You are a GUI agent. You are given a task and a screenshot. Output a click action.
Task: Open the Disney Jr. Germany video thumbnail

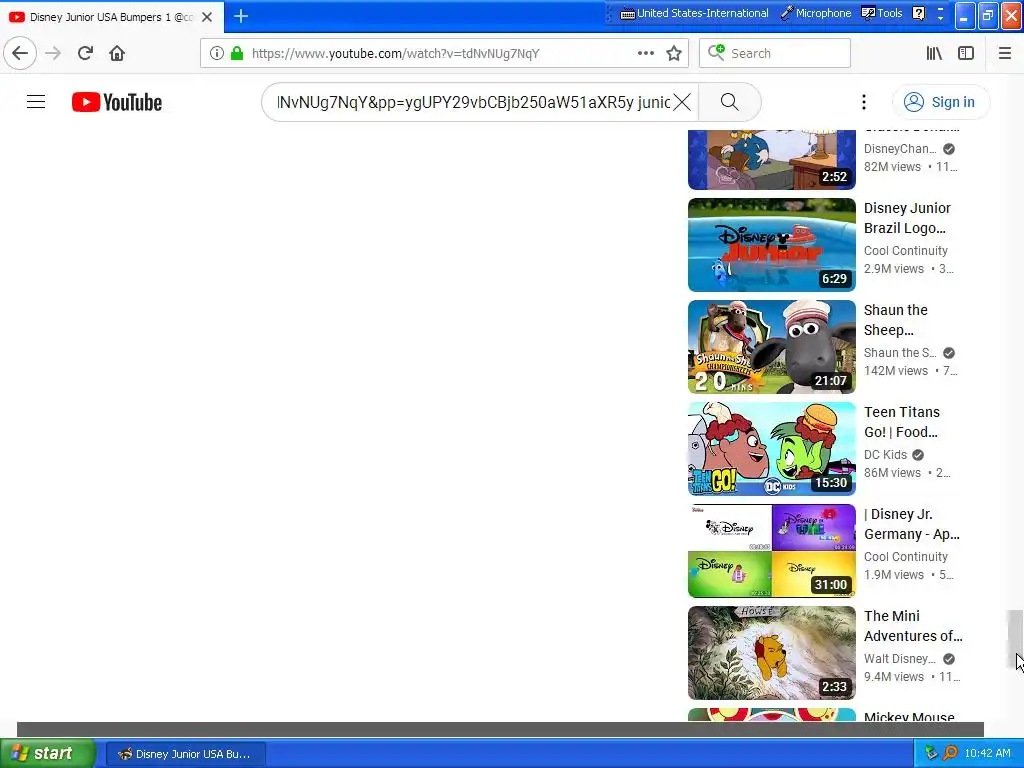coord(771,551)
